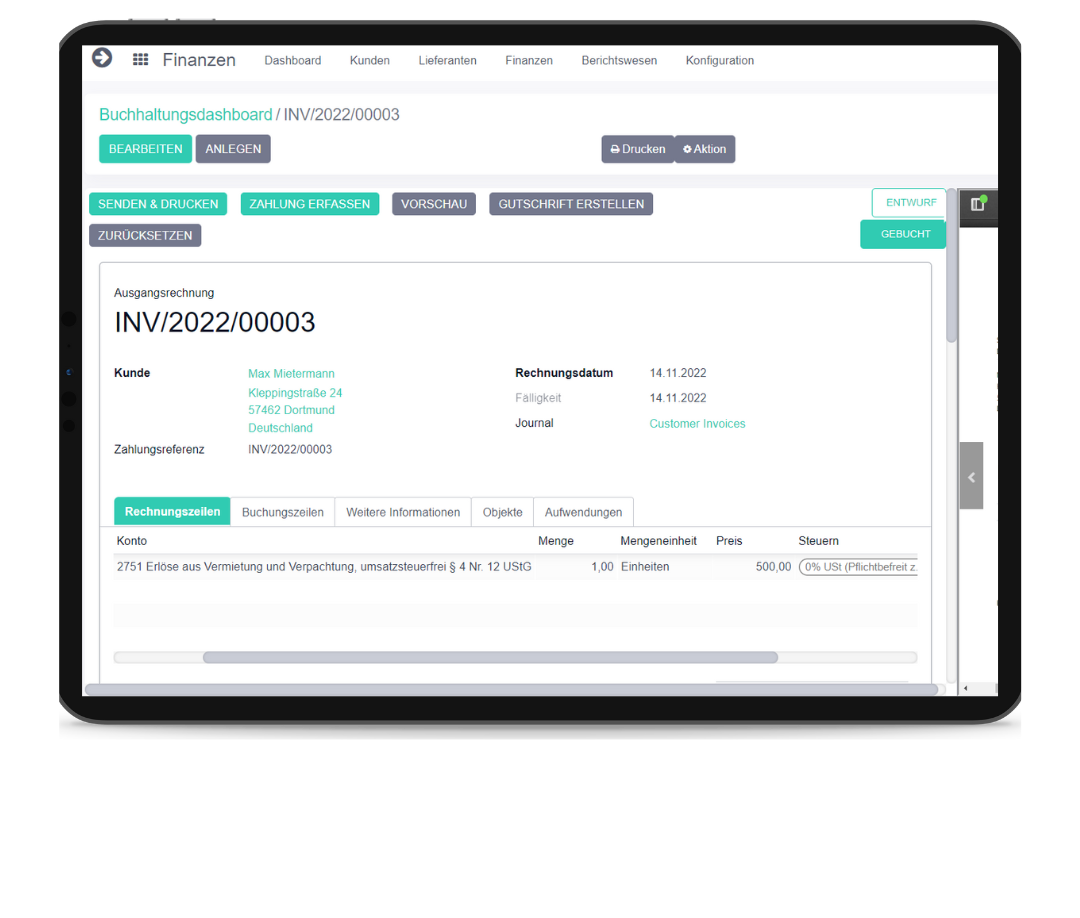This screenshot has height=918, width=1080.
Task: Open the Berichtswesen menu
Action: pyautogui.click(x=619, y=60)
